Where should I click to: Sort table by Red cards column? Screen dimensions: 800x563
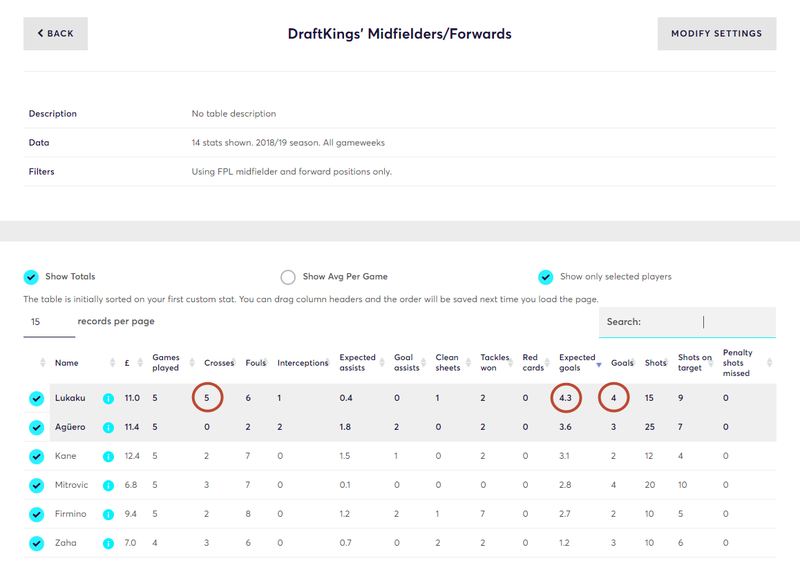[533, 363]
